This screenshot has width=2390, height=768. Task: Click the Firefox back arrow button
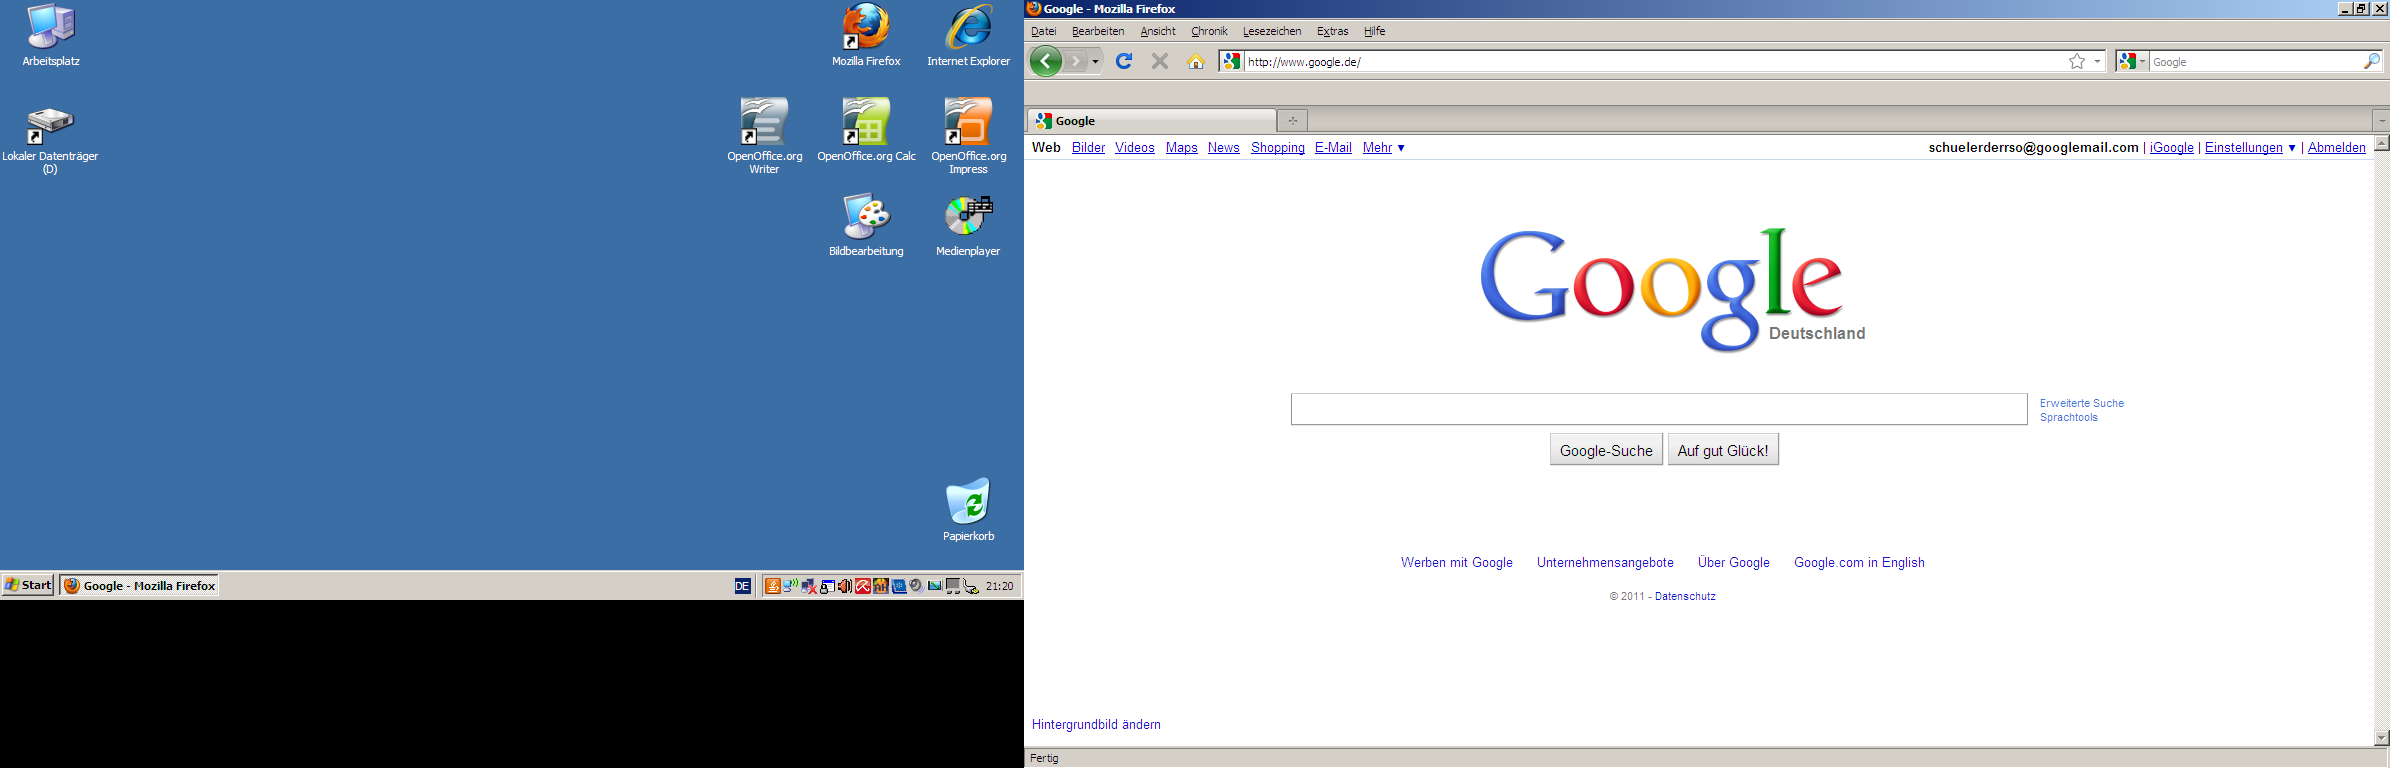coord(1045,61)
